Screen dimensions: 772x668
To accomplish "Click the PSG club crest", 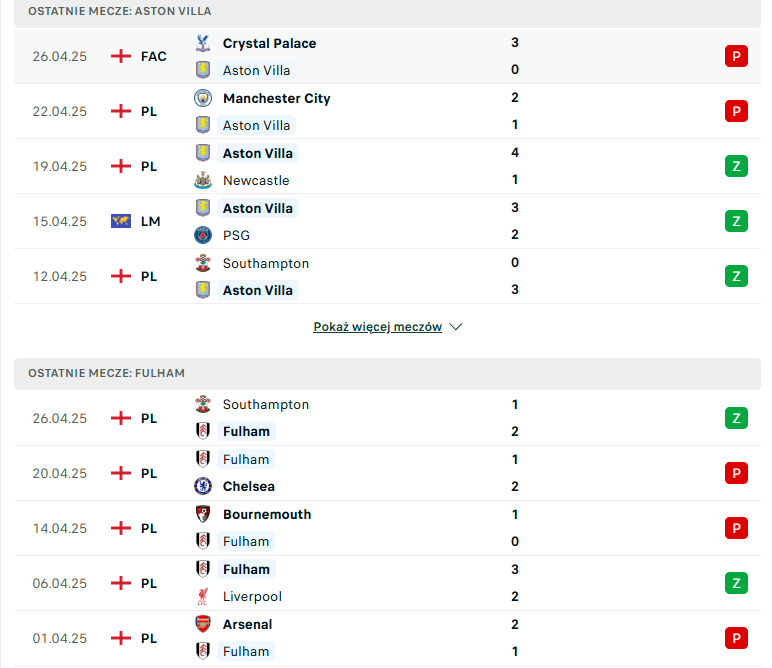I will pyautogui.click(x=203, y=235).
